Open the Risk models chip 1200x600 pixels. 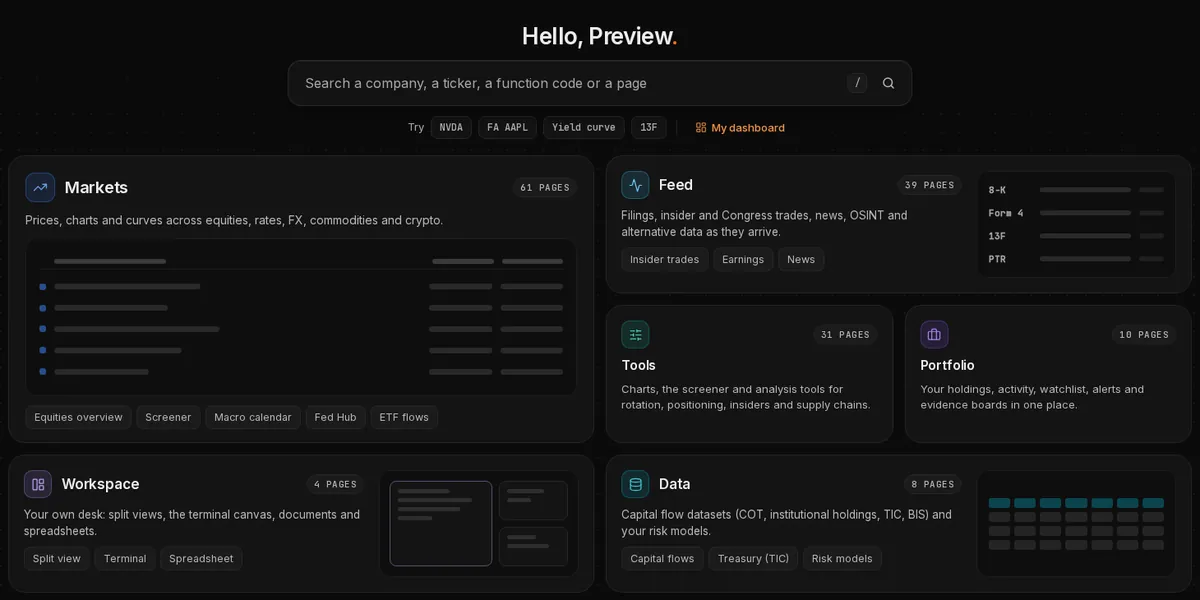pos(842,558)
